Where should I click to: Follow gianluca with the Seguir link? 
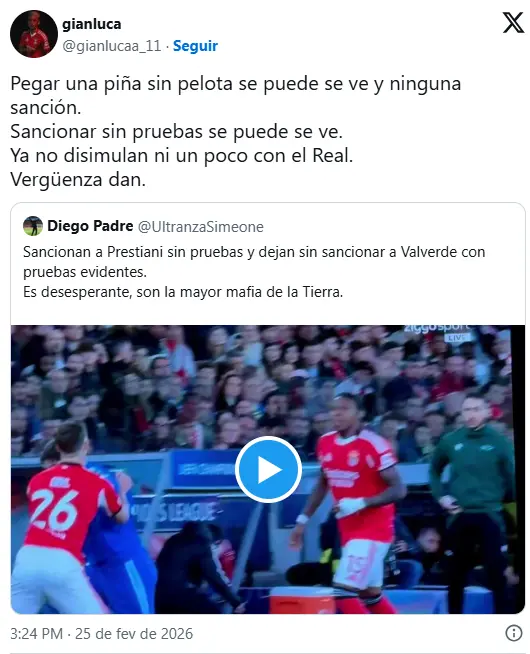(x=195, y=45)
